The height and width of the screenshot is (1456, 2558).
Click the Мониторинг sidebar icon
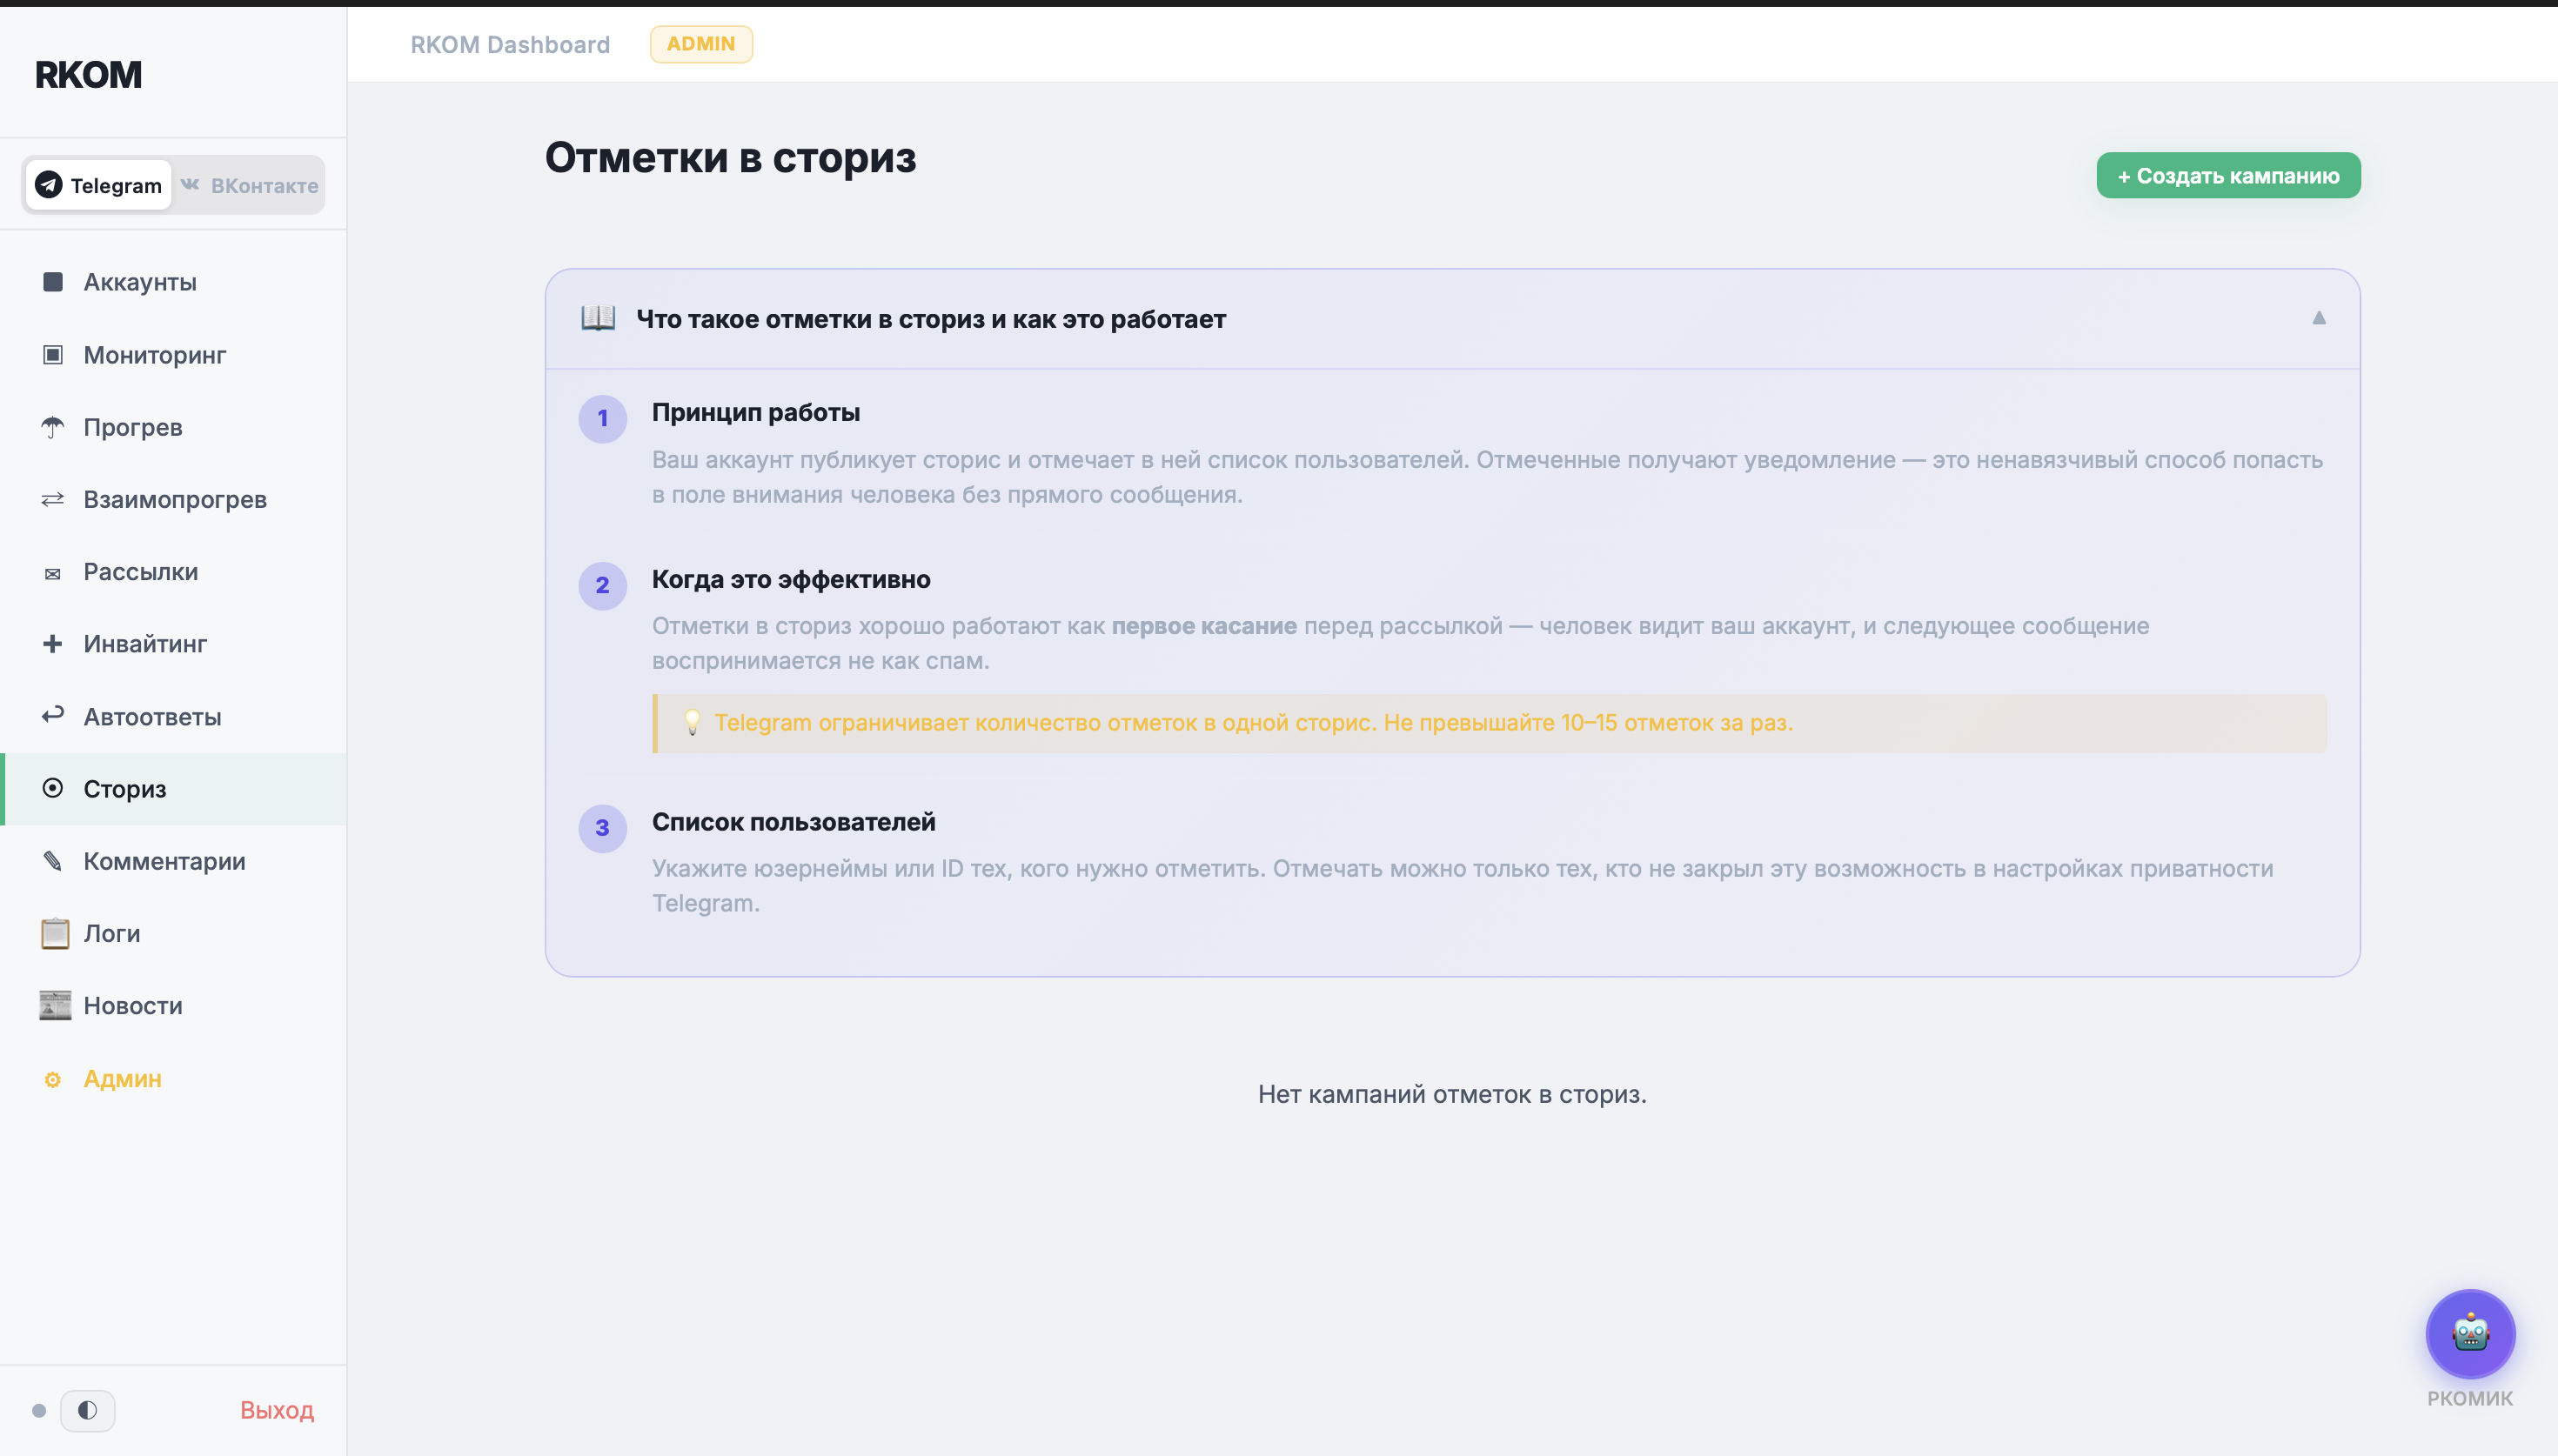53,355
